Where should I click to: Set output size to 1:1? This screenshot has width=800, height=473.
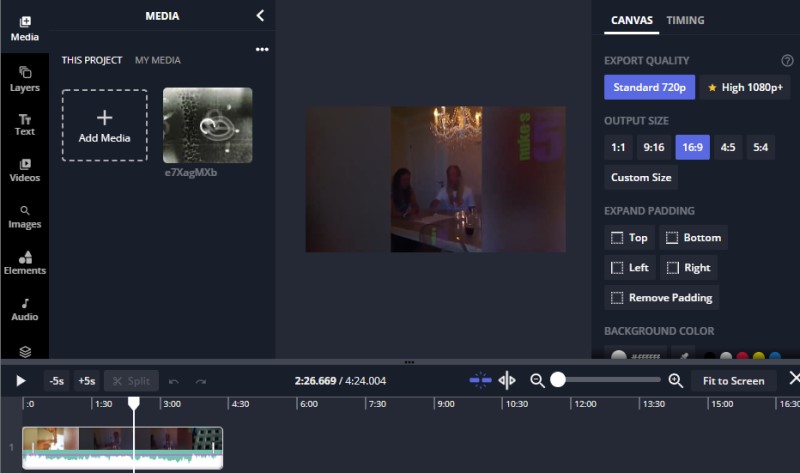tap(618, 147)
